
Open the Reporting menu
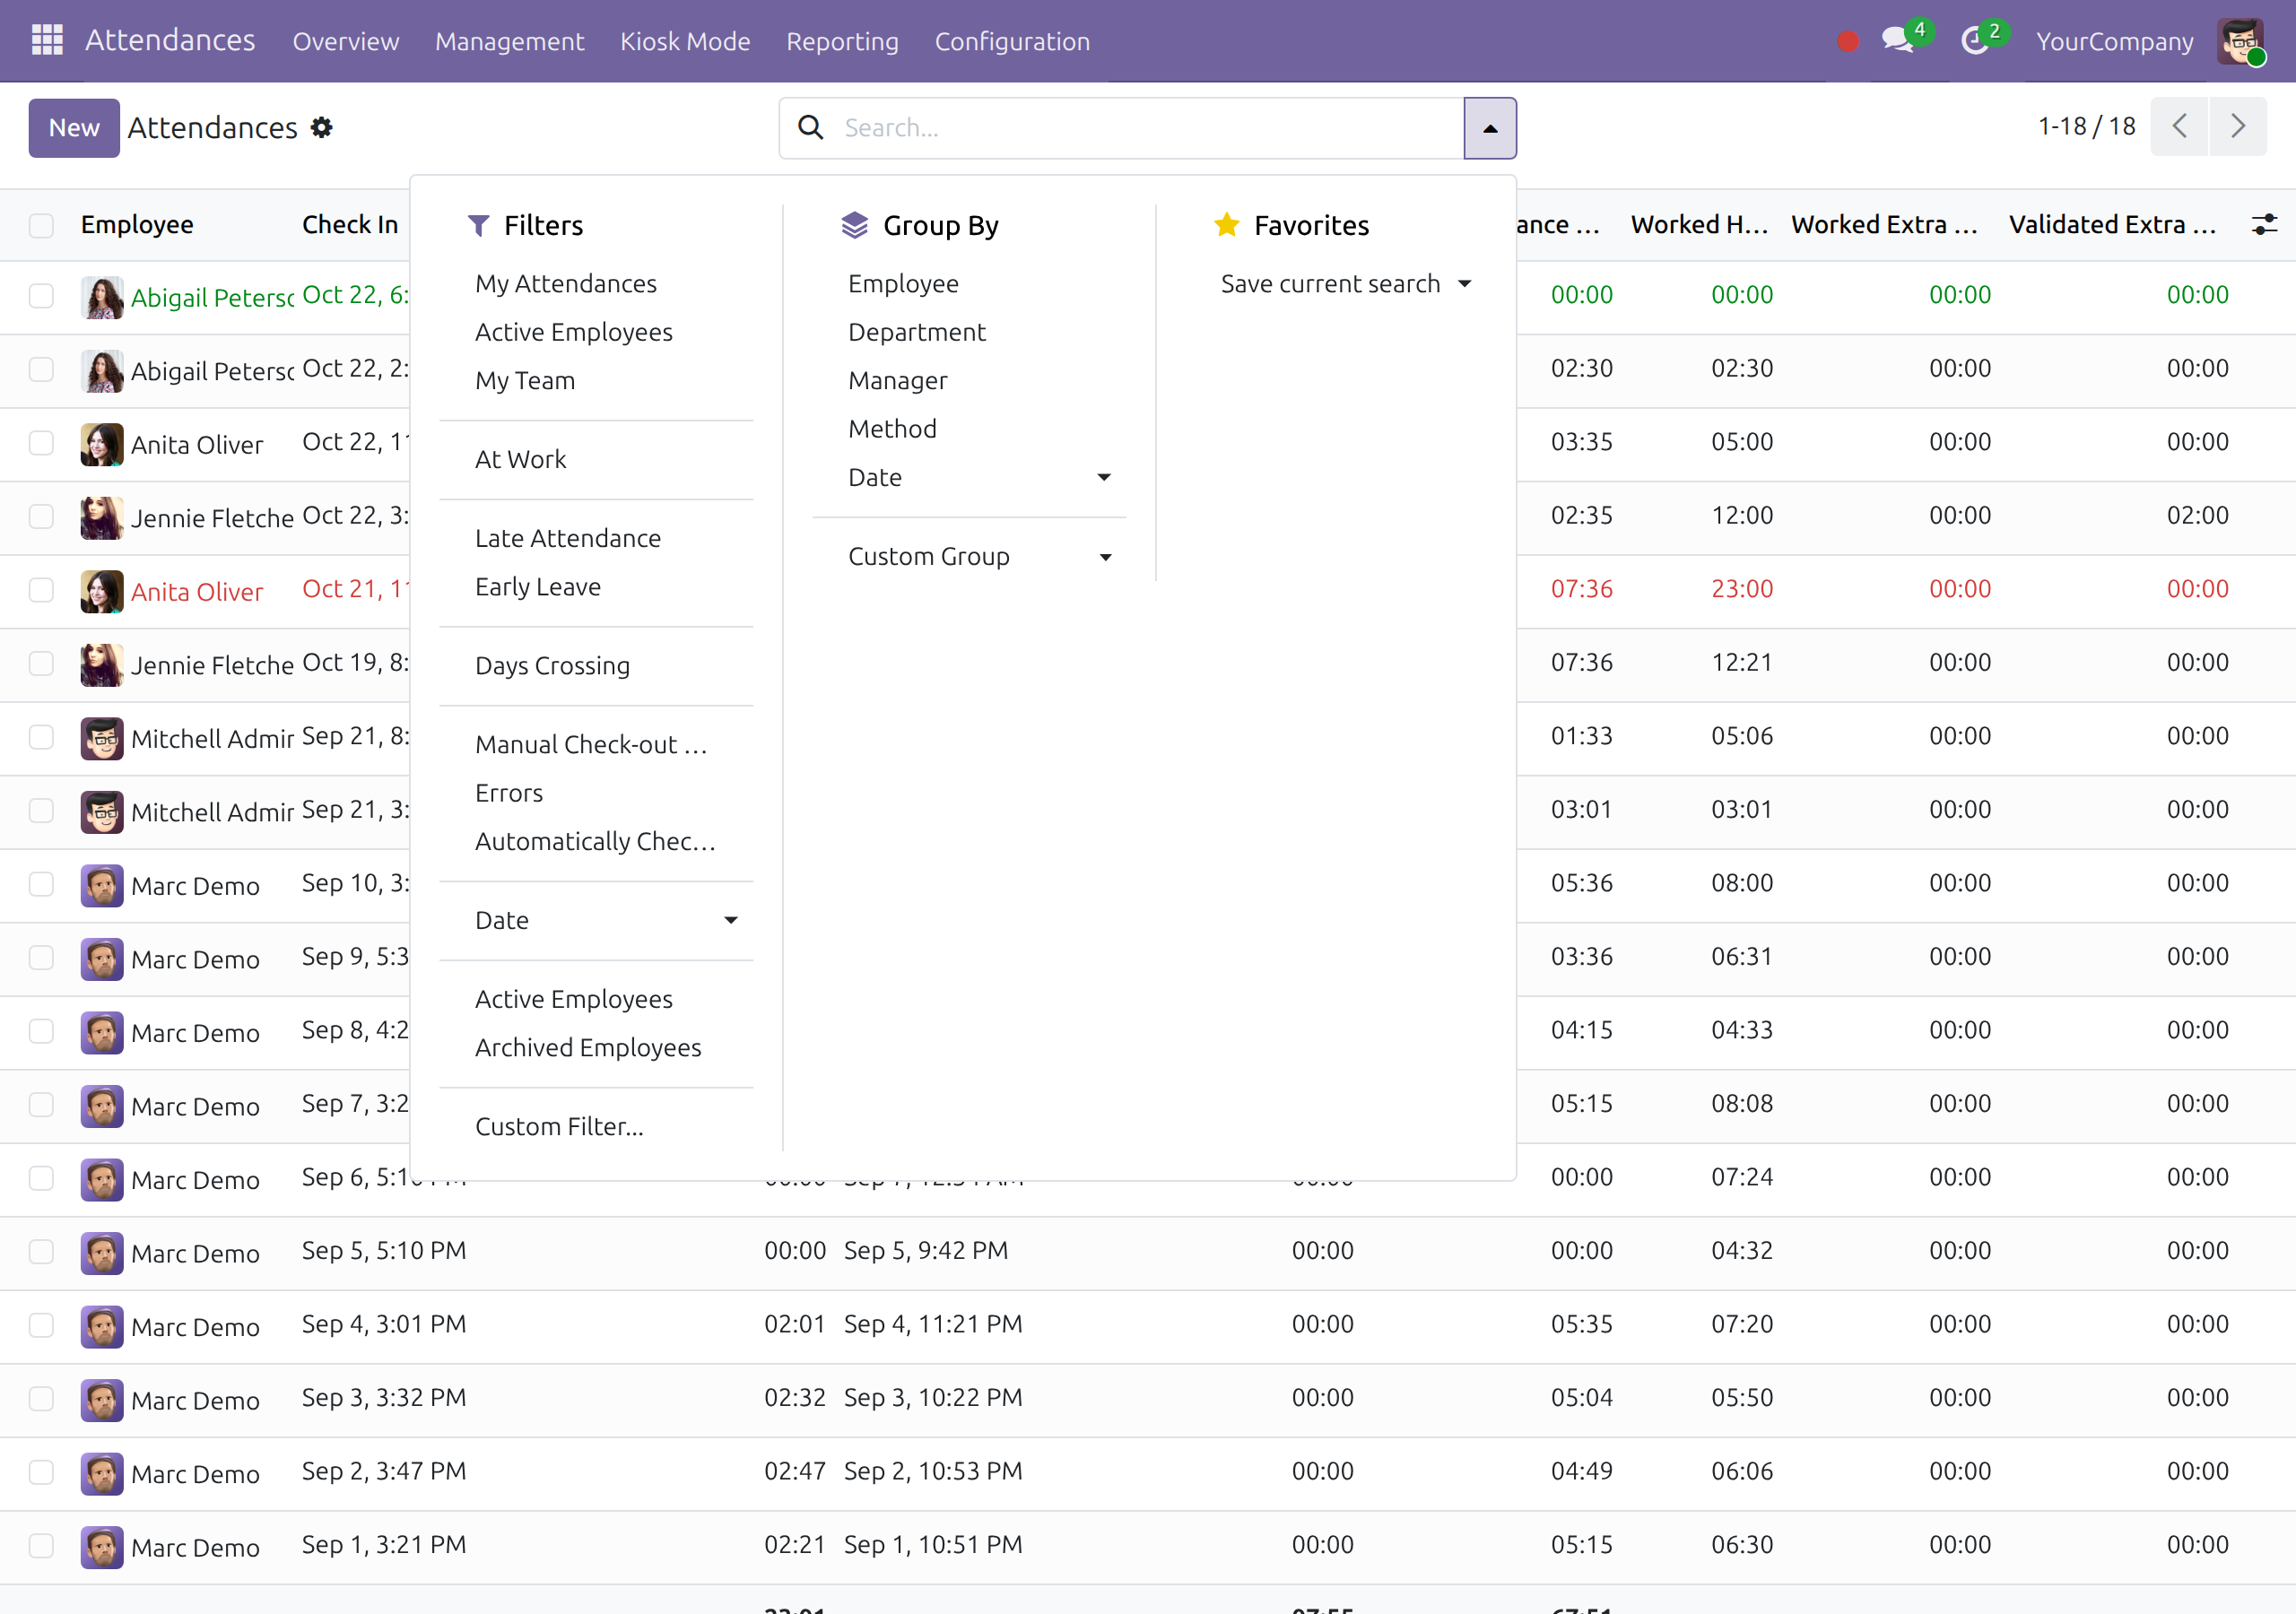[842, 41]
